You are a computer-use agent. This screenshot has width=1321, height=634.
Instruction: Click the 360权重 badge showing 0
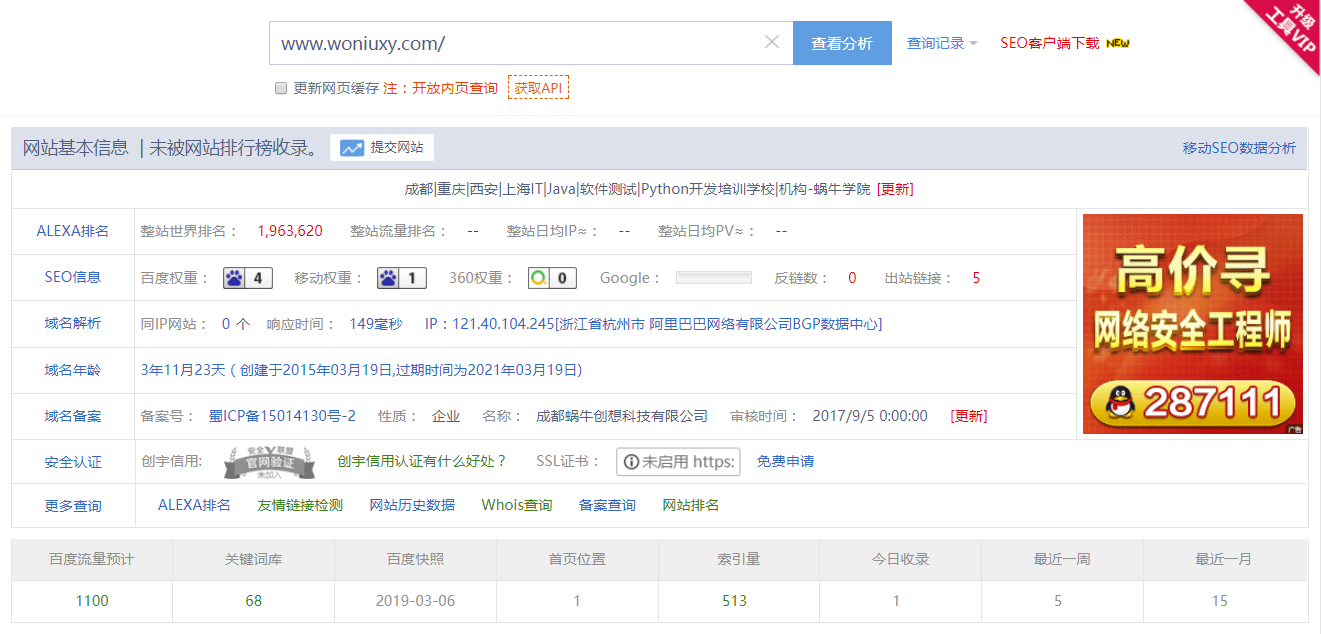pos(552,277)
